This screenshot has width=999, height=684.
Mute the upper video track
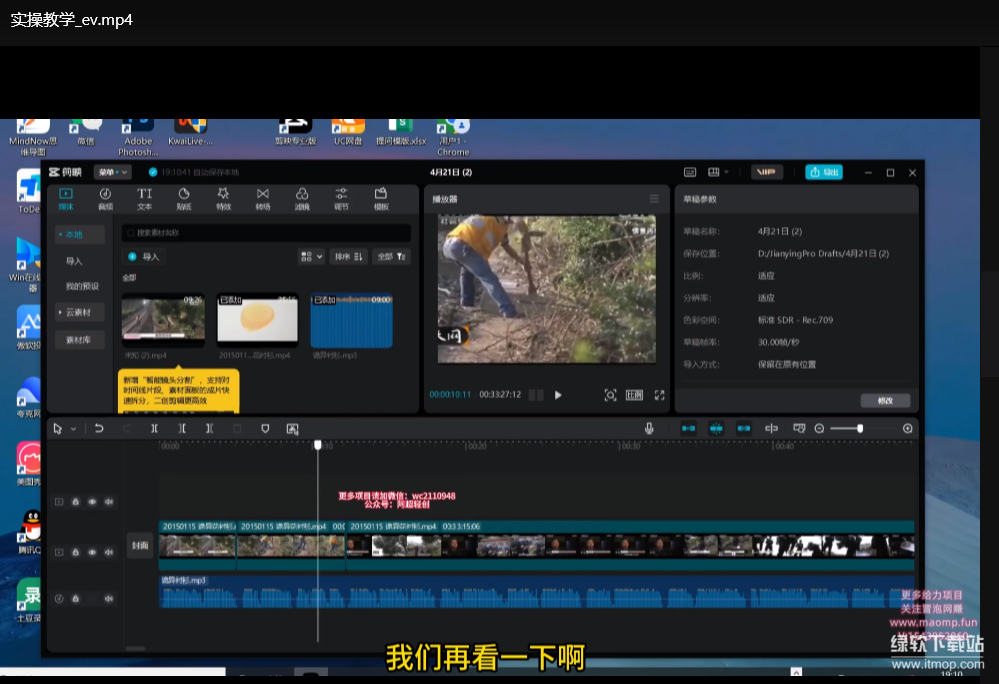pos(109,502)
